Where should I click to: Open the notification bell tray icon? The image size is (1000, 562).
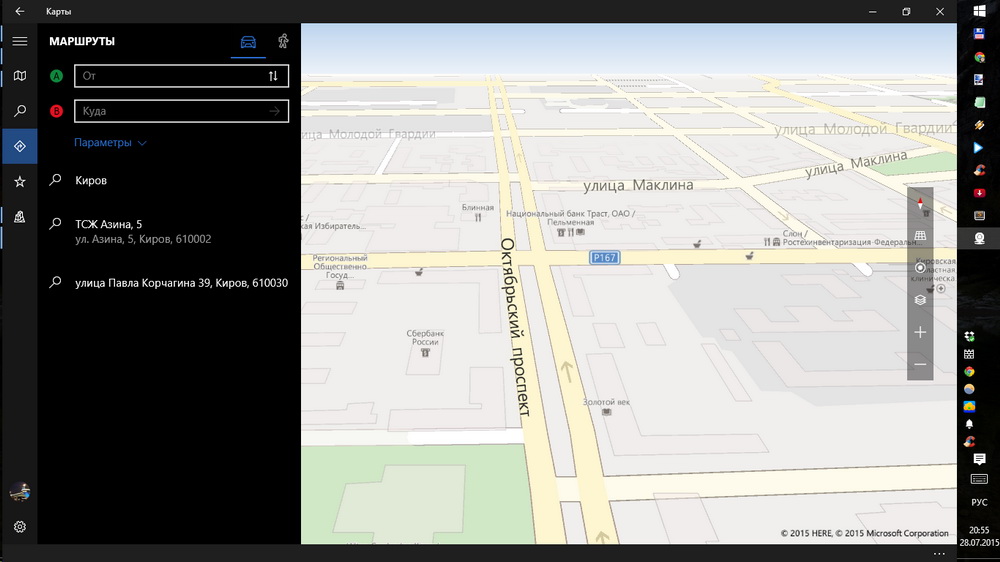coord(969,424)
